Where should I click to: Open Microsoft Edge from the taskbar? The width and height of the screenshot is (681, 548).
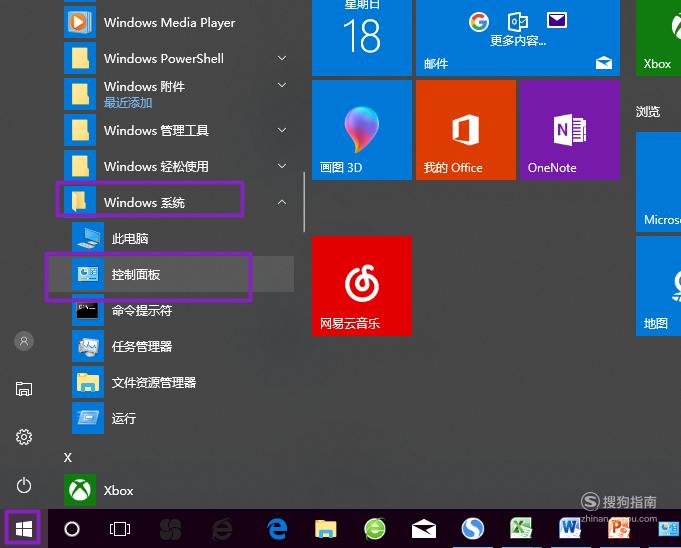tap(277, 528)
